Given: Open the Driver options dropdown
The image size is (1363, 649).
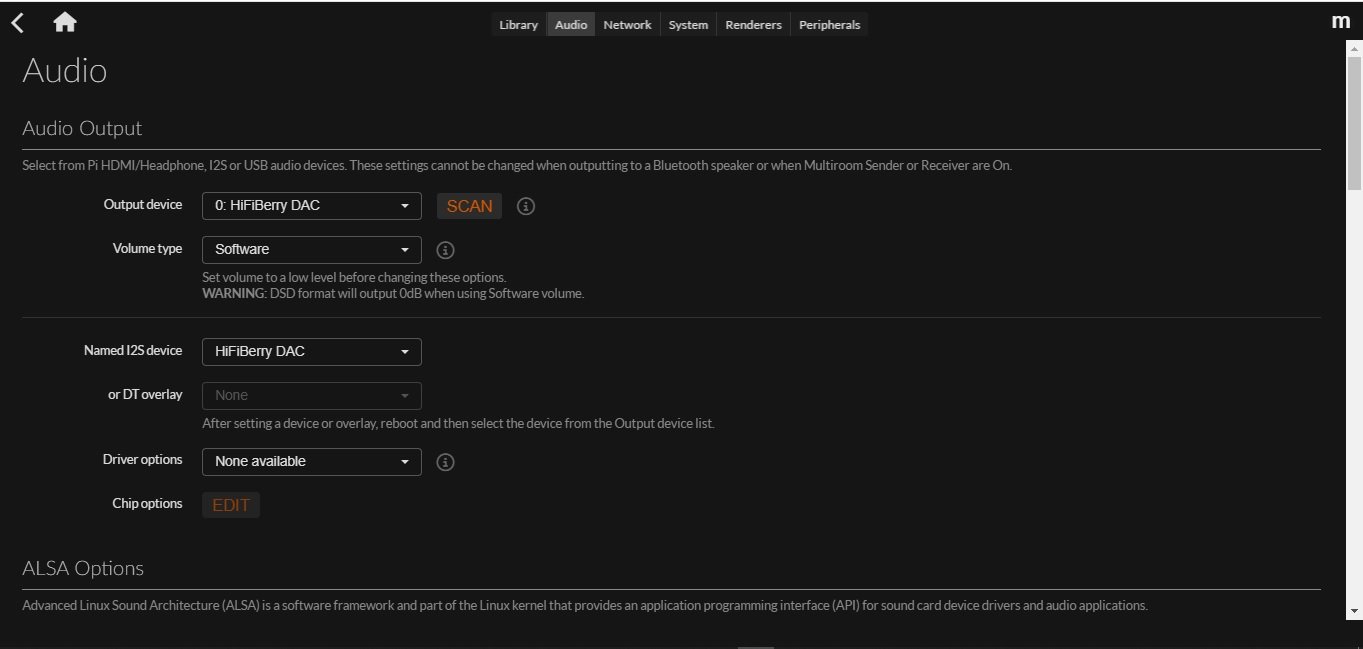Looking at the screenshot, I should coord(312,461).
